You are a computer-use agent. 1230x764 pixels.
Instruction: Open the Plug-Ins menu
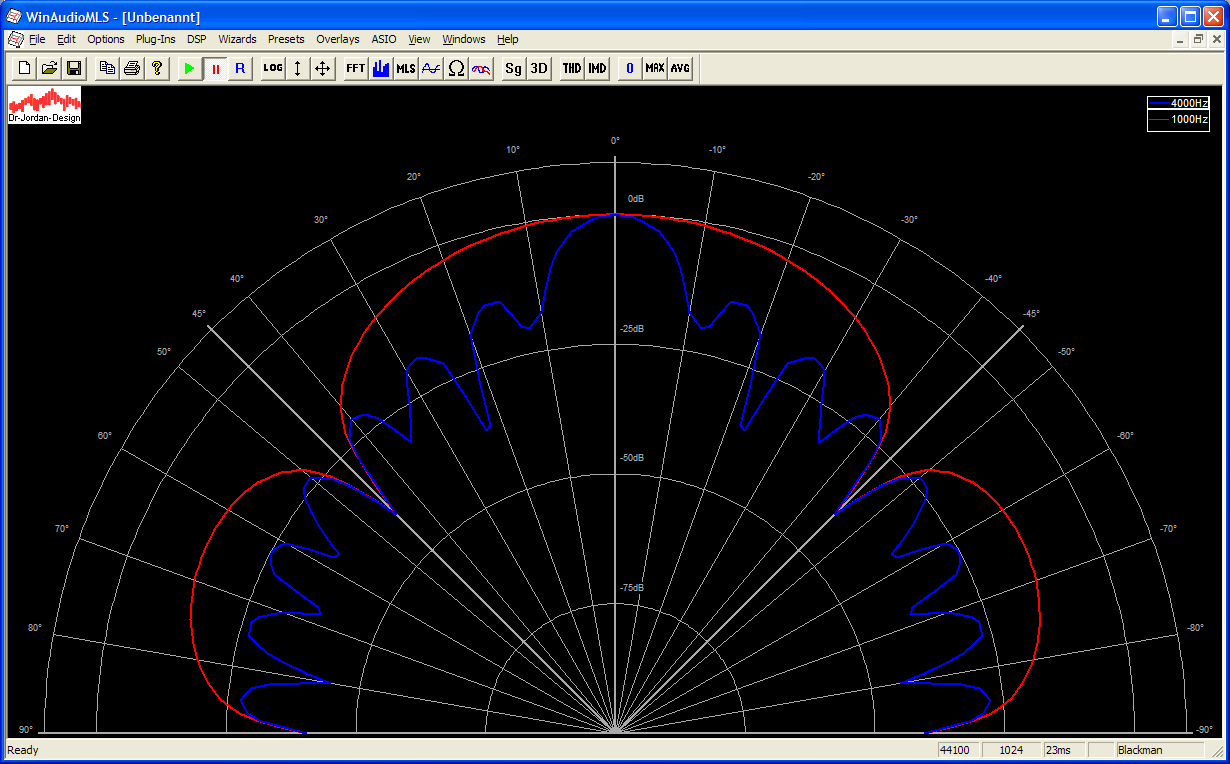click(x=155, y=39)
